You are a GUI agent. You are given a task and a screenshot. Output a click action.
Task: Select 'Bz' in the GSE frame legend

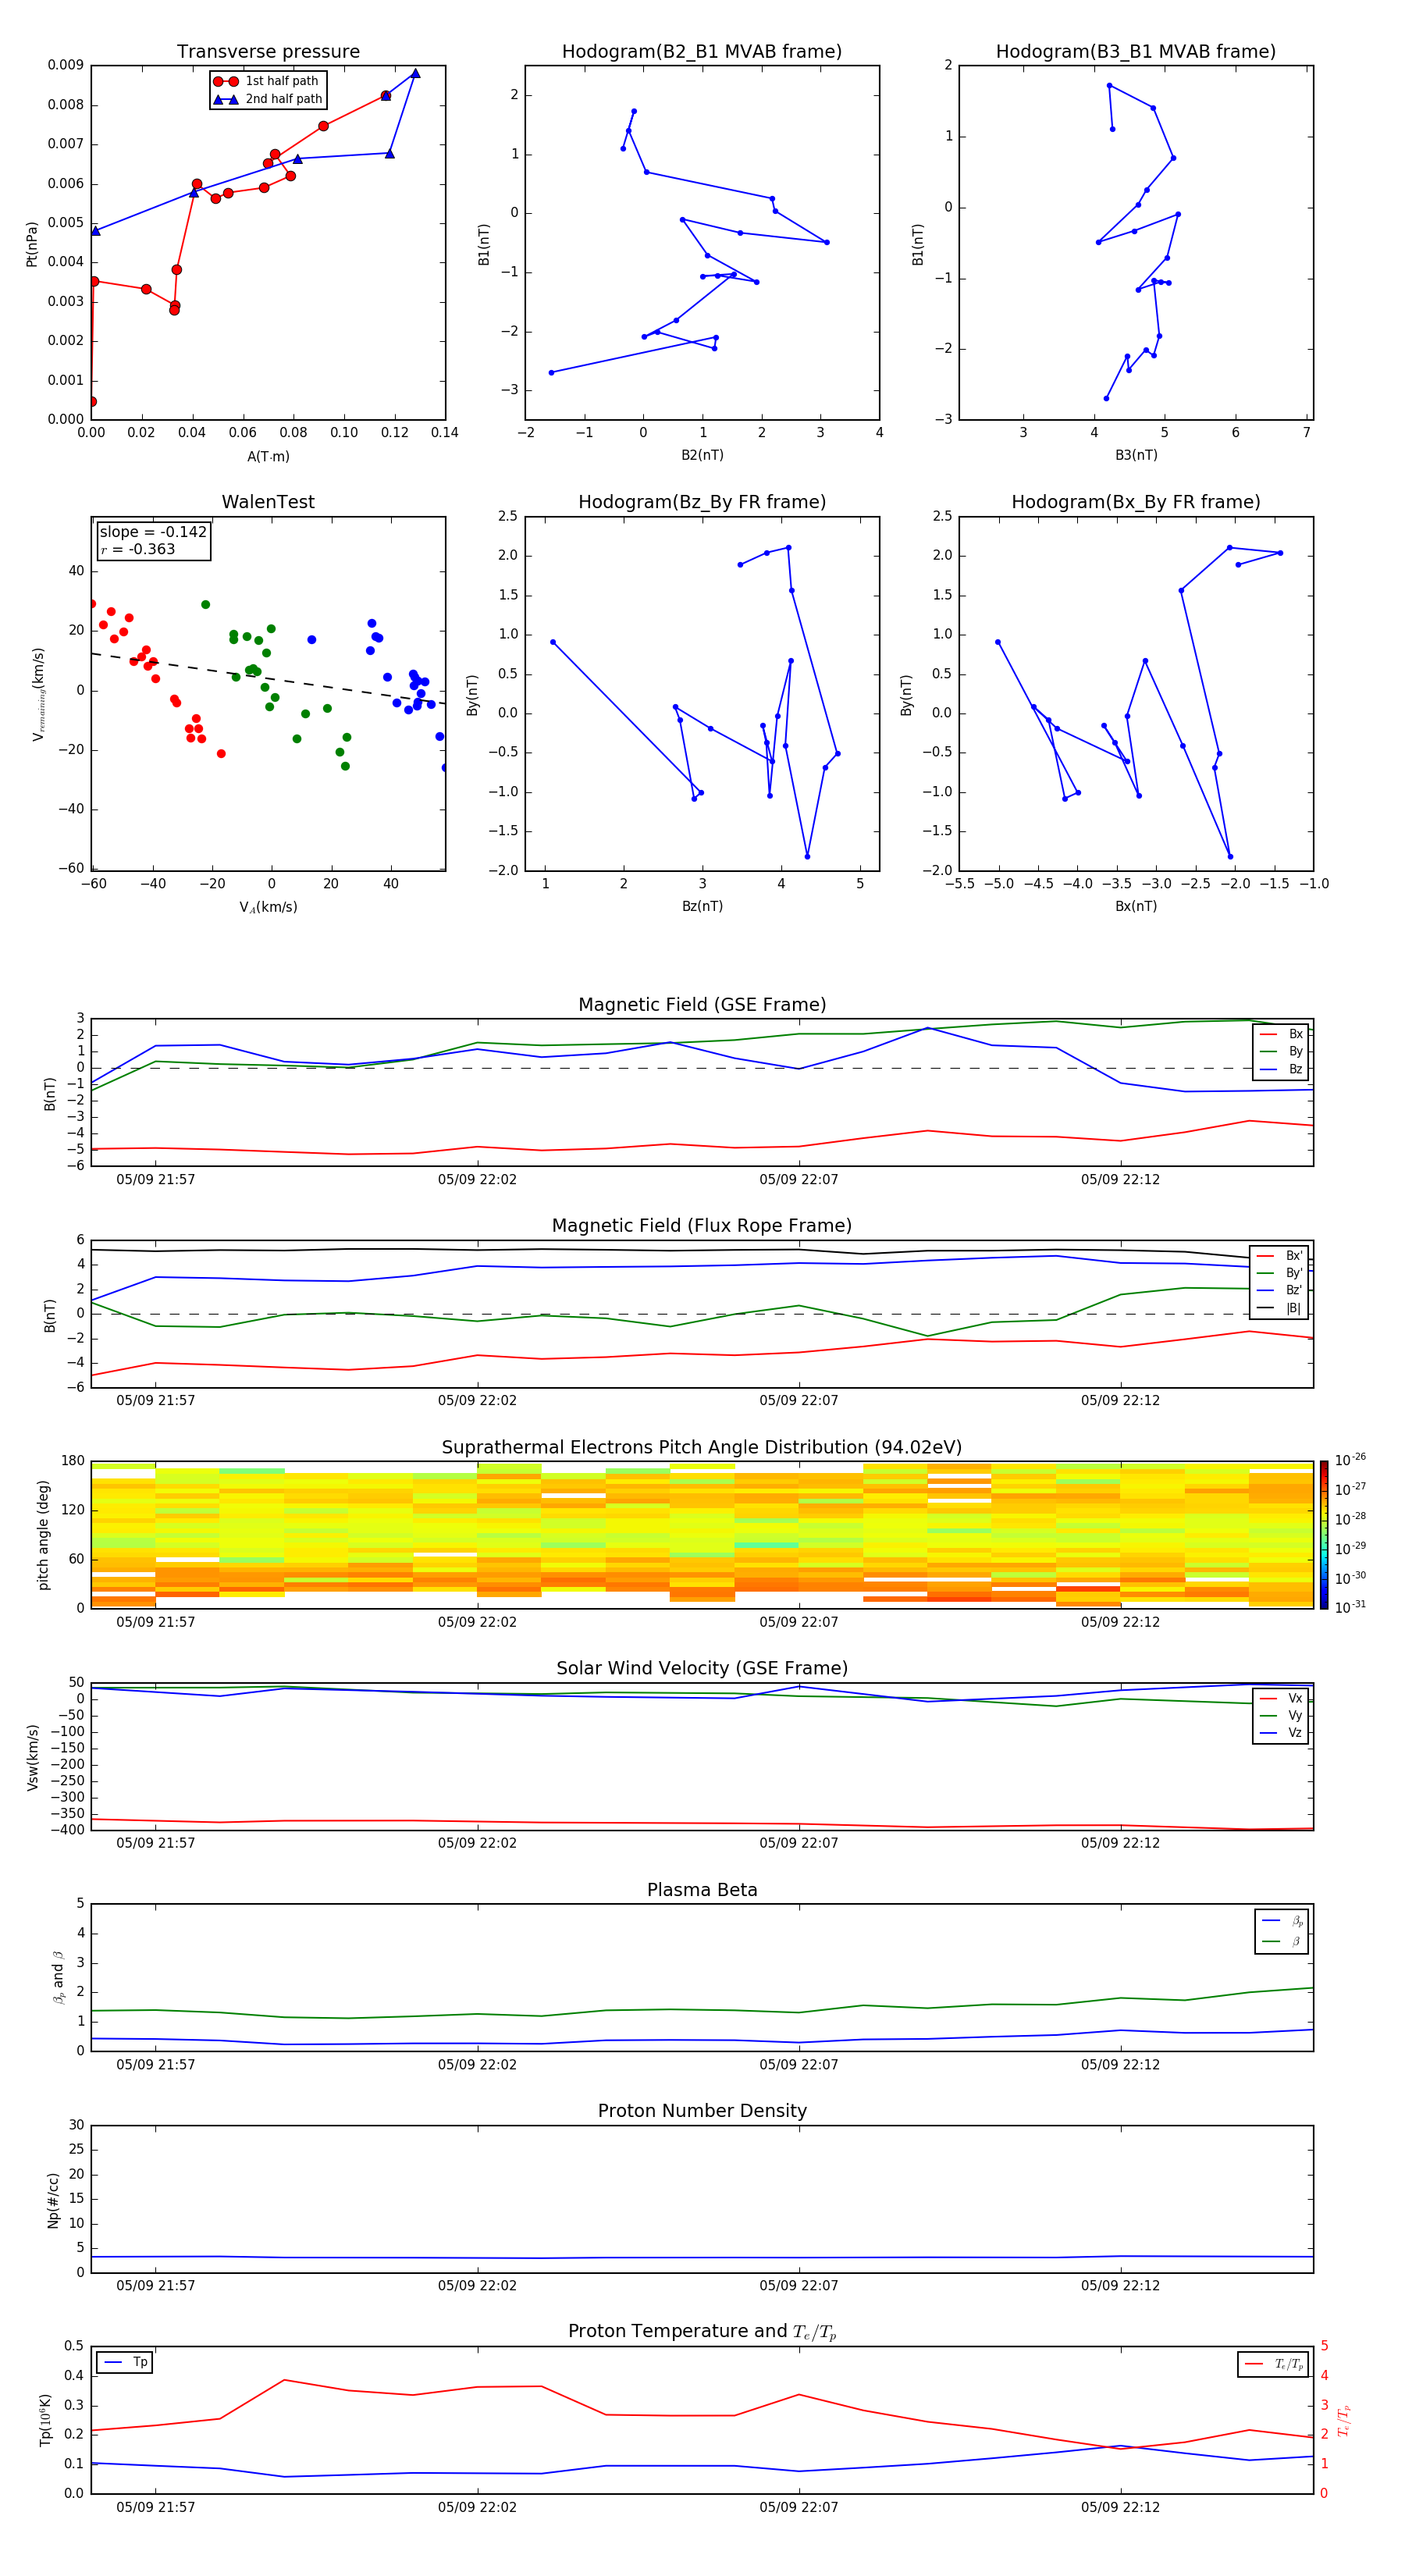(1281, 1069)
